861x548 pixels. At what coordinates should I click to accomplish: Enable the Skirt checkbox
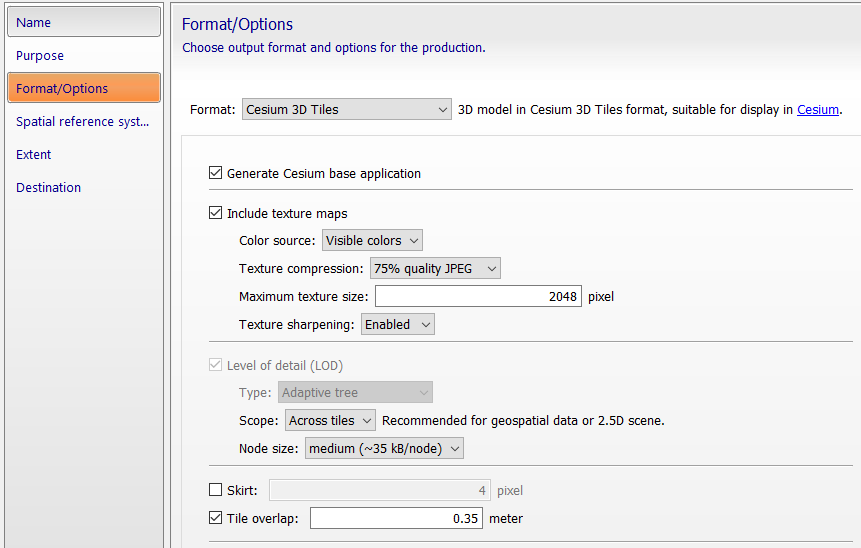tap(215, 490)
